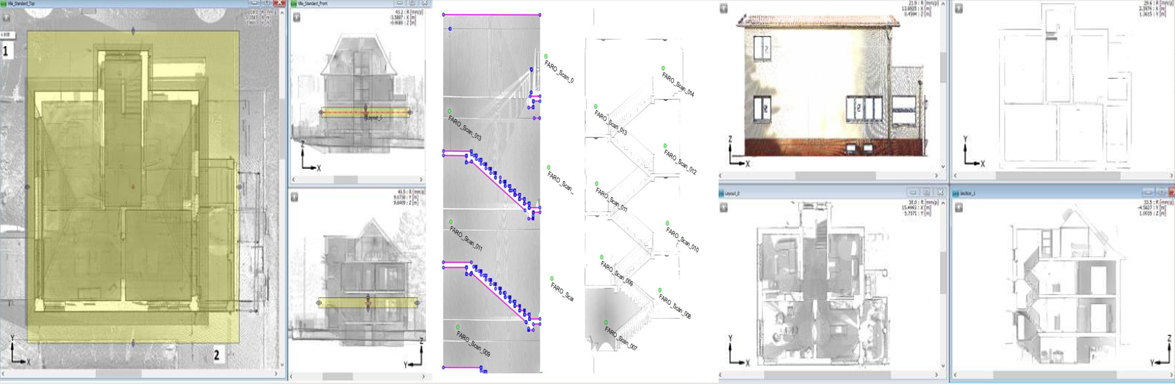Click the FARO_Scan_007 marker at the stair base
The width and height of the screenshot is (1175, 384).
coord(605,322)
